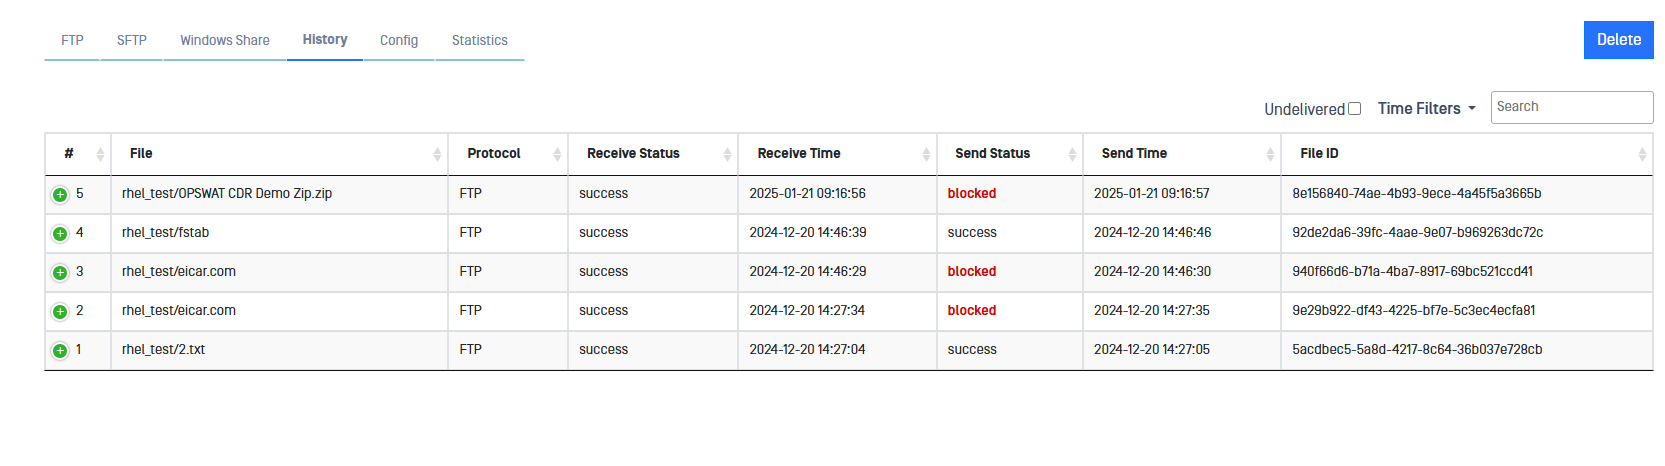1665x466 pixels.
Task: Click the Search input field
Action: 1571,107
